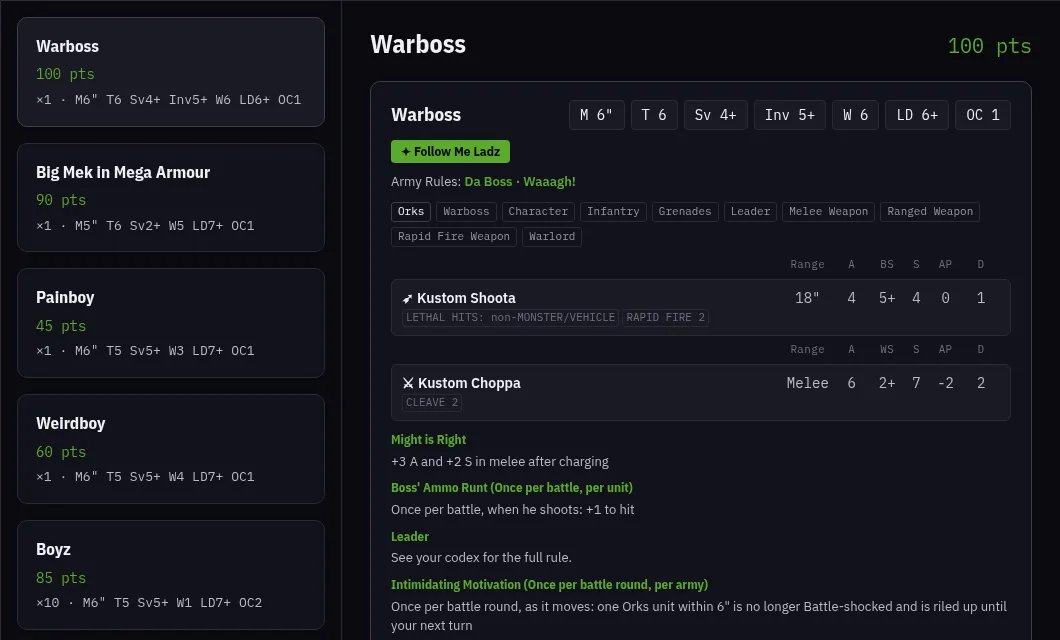Click the Grenades keyword tag
The height and width of the screenshot is (640, 1060).
pyautogui.click(x=685, y=212)
